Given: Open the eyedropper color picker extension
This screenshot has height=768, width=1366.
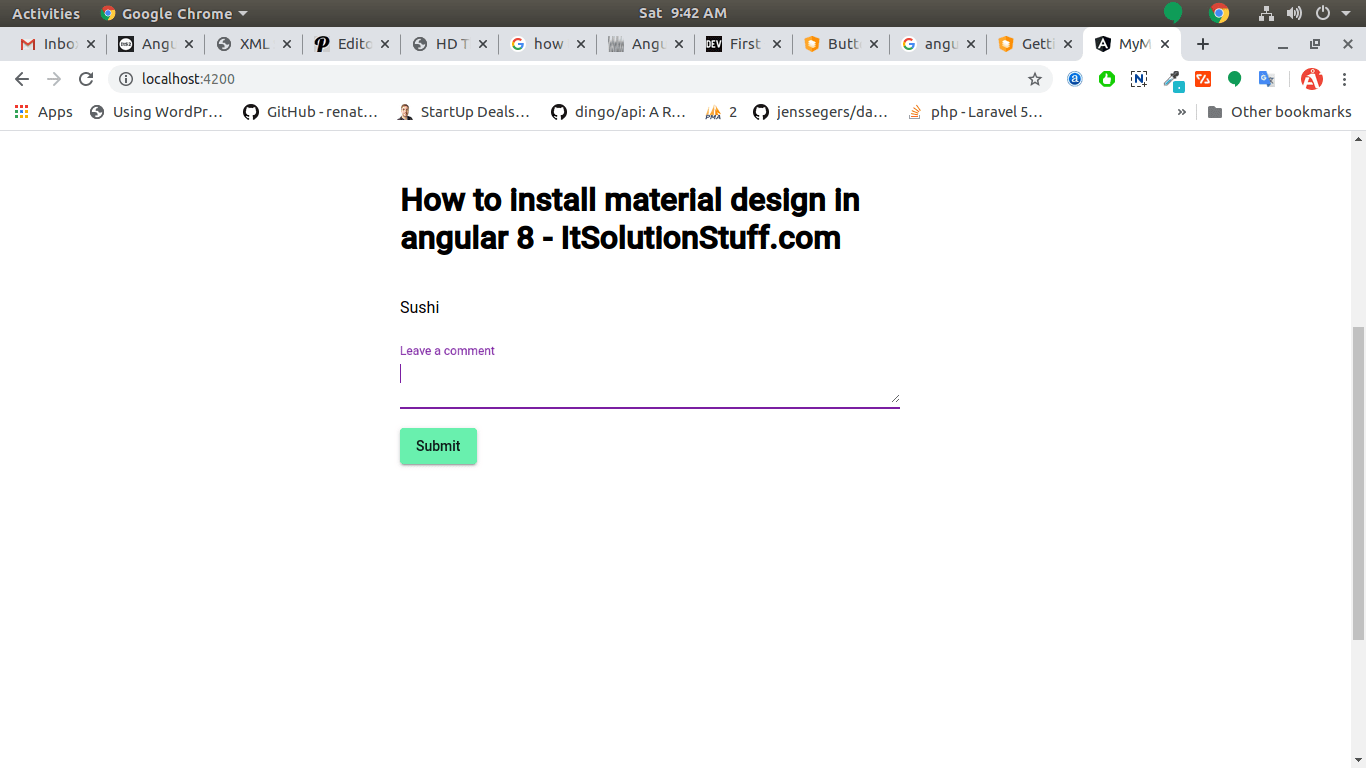Looking at the screenshot, I should pyautogui.click(x=1172, y=79).
